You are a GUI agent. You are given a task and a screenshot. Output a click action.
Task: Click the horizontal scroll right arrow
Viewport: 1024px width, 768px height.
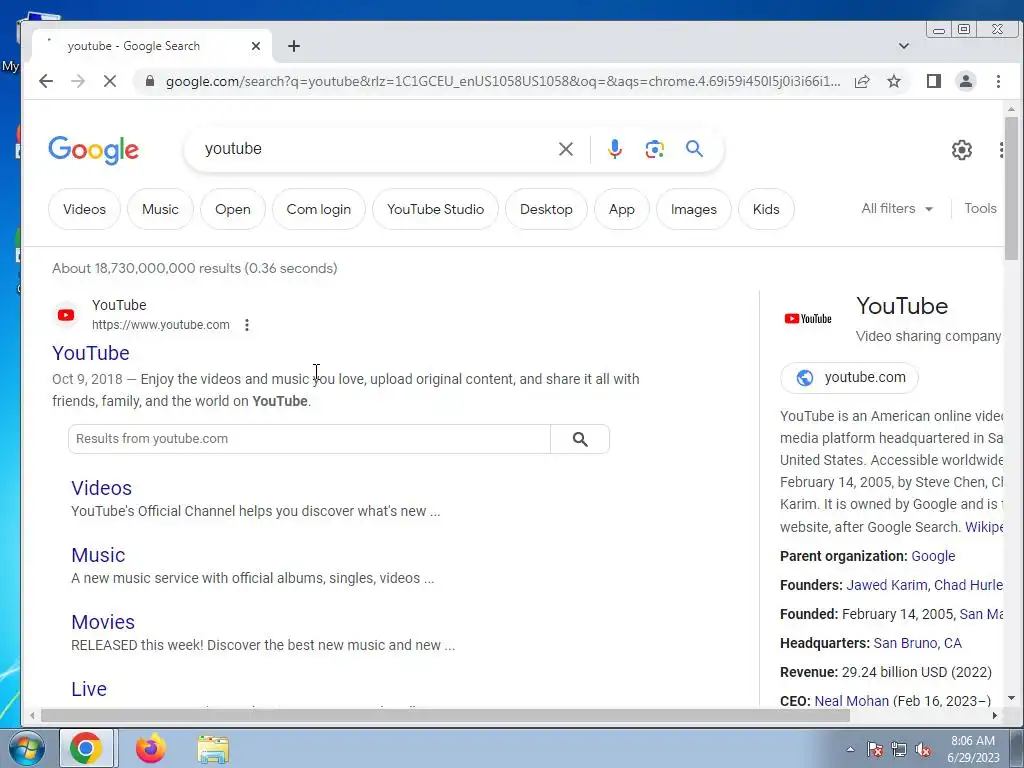(x=995, y=716)
